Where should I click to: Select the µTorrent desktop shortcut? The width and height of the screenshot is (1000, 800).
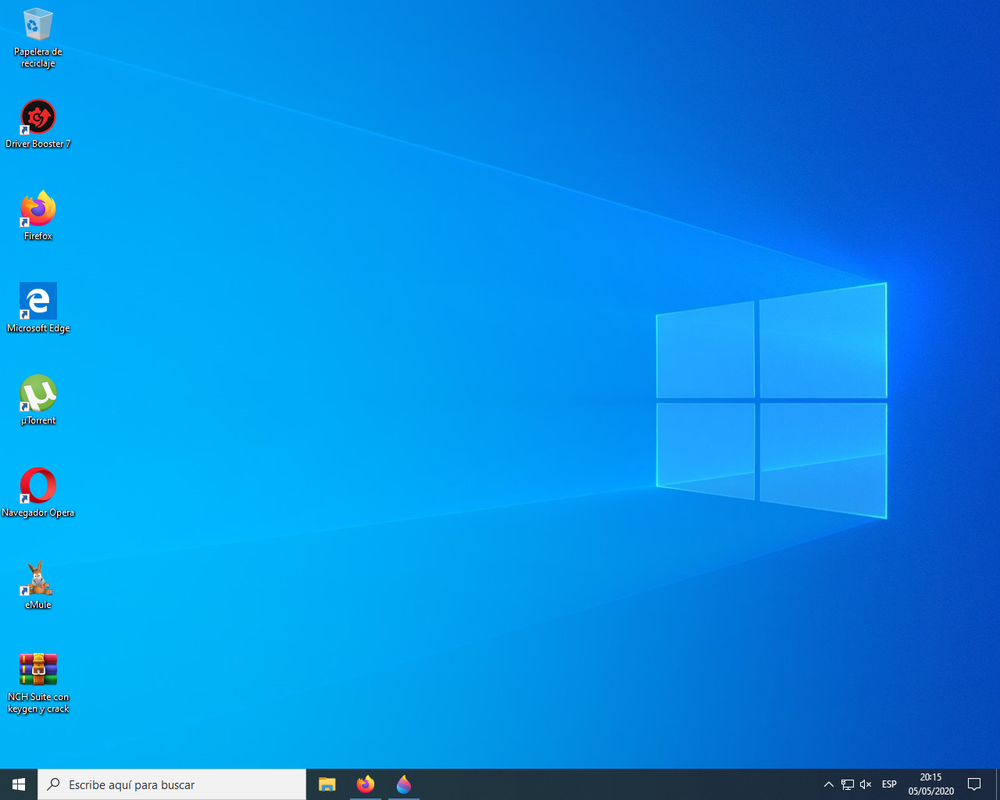[x=38, y=401]
